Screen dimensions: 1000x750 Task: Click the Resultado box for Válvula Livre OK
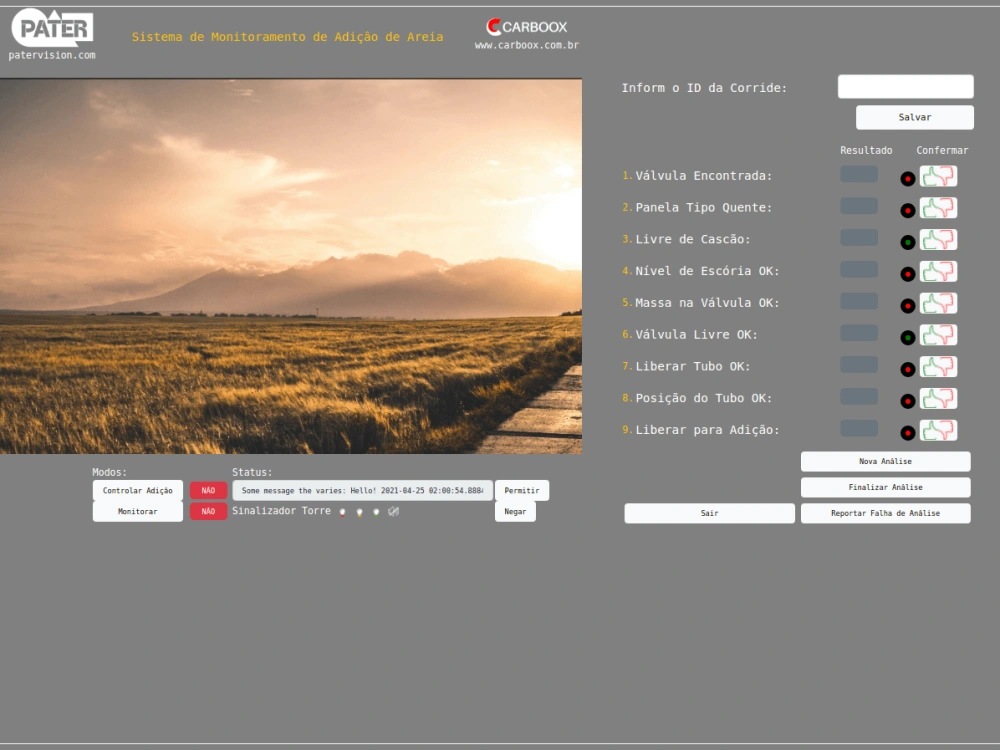[859, 333]
